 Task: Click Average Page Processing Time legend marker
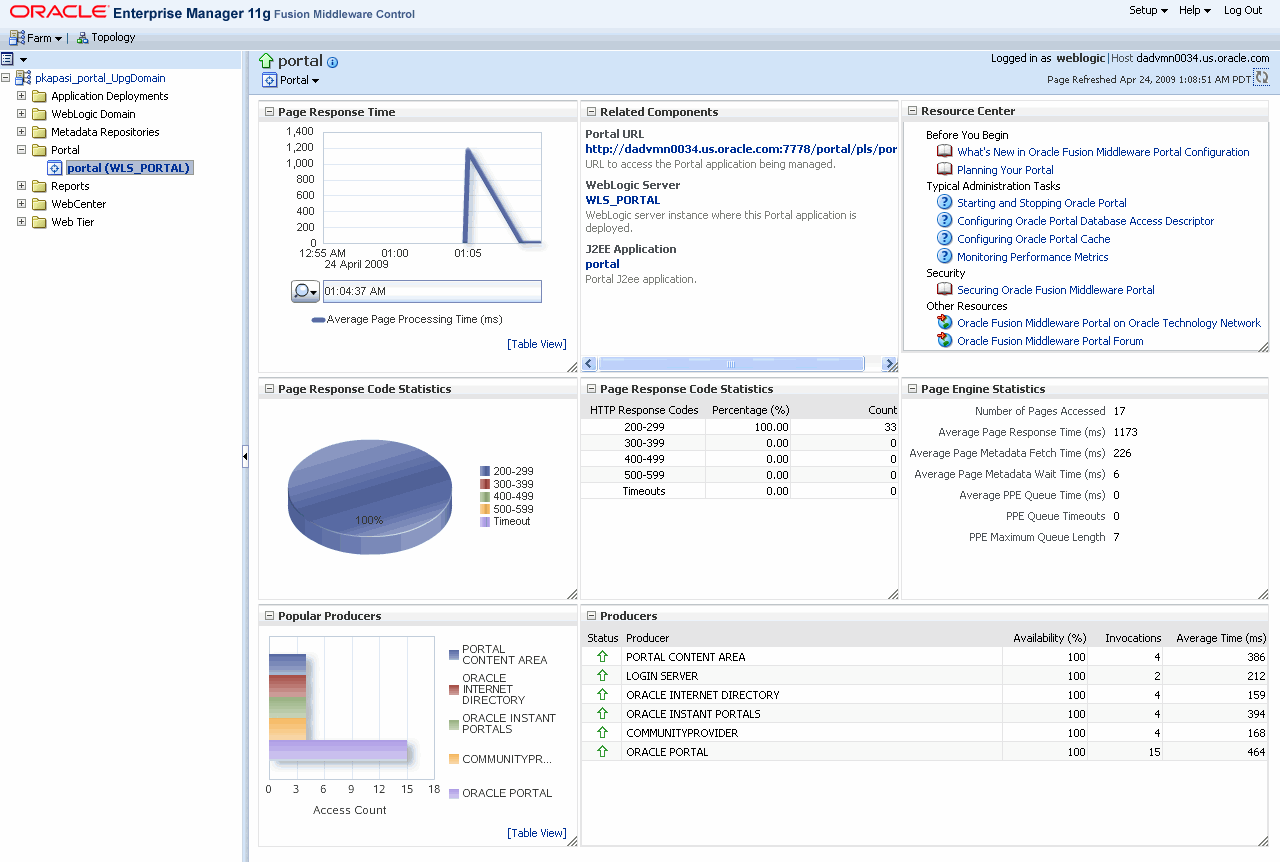[319, 320]
